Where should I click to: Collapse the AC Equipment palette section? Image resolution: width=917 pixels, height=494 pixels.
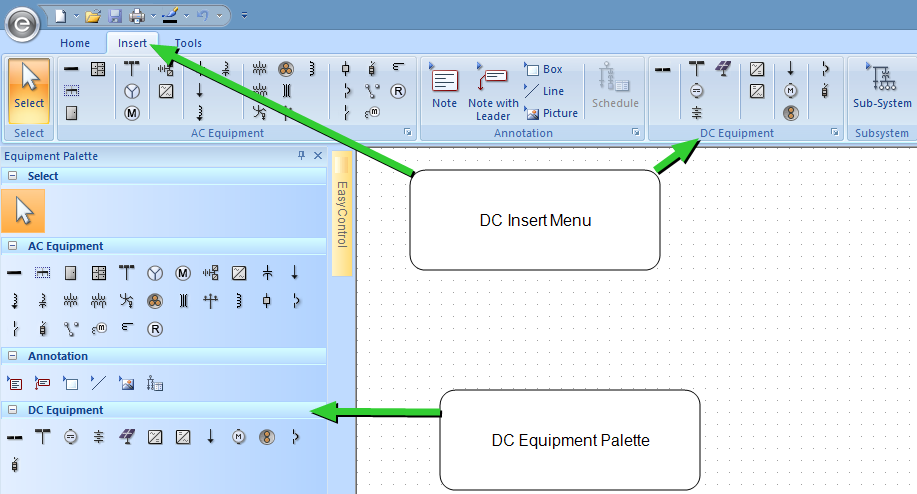12,246
